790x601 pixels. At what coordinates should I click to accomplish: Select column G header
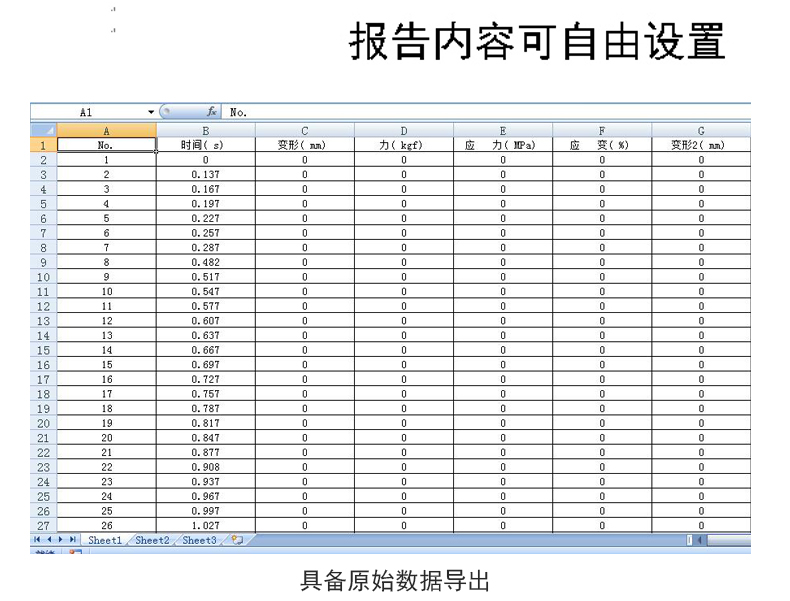click(x=701, y=130)
